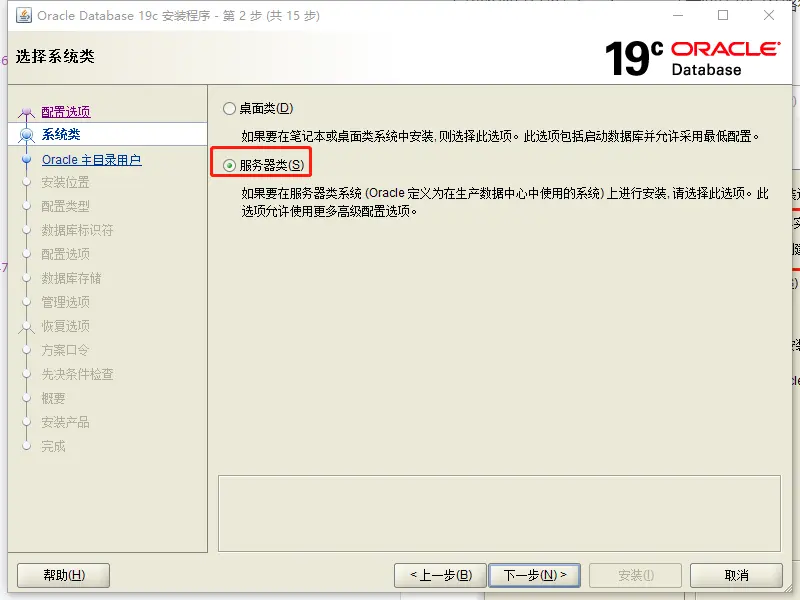Click the 桌面类 description text
The width and height of the screenshot is (800, 600).
pos(501,136)
